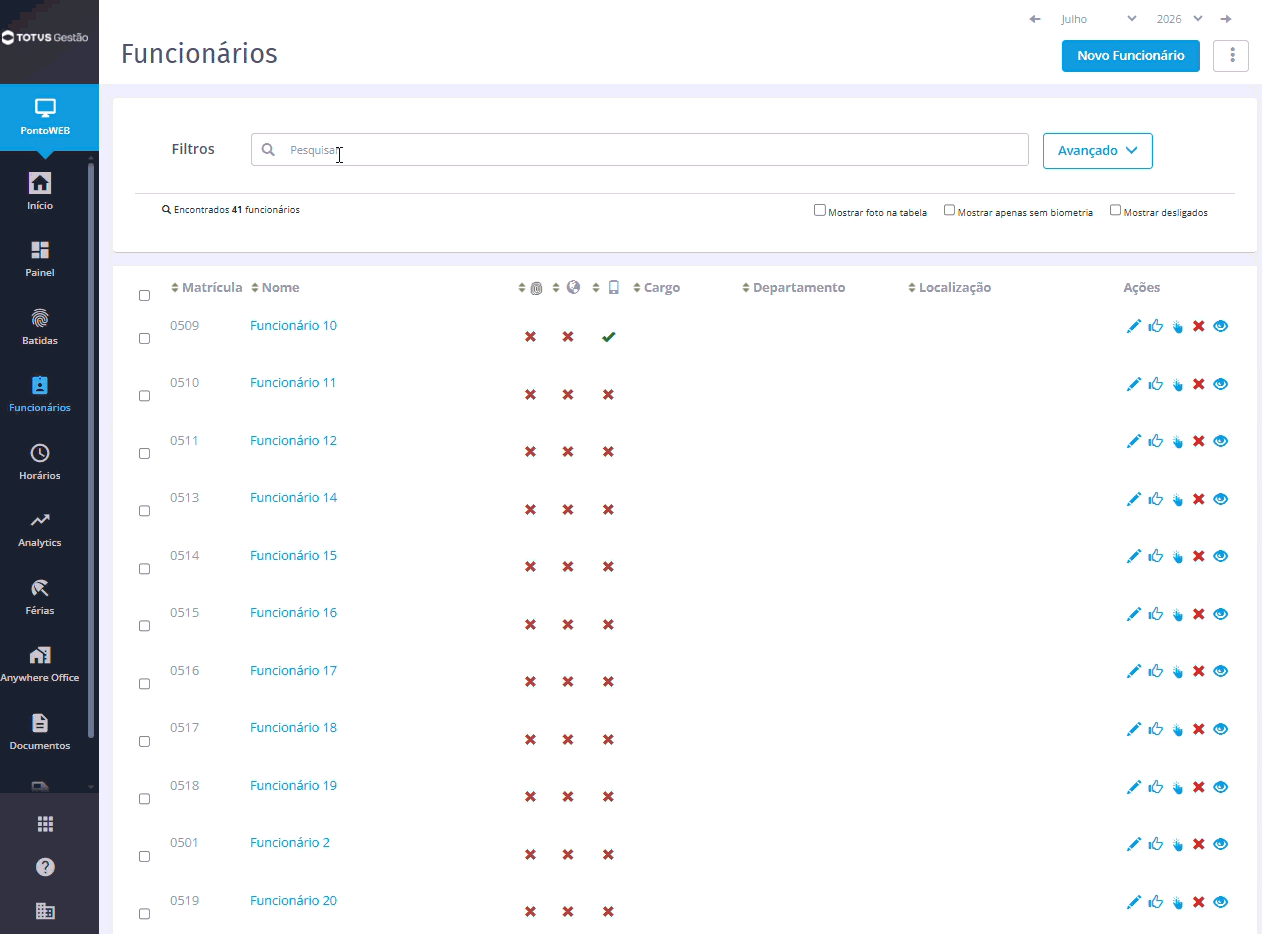Sort by Matrícula column
Screen dimensions: 1262x934
pos(207,288)
